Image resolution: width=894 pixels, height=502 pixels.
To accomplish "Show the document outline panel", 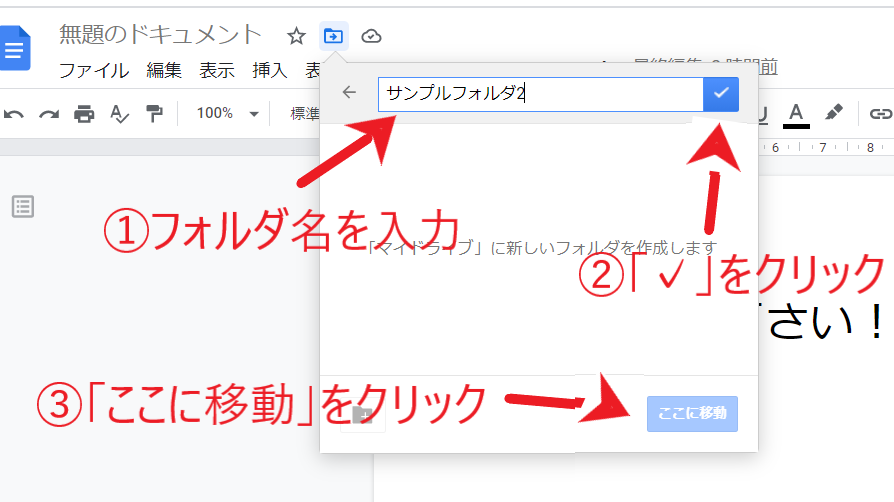I will tap(23, 207).
